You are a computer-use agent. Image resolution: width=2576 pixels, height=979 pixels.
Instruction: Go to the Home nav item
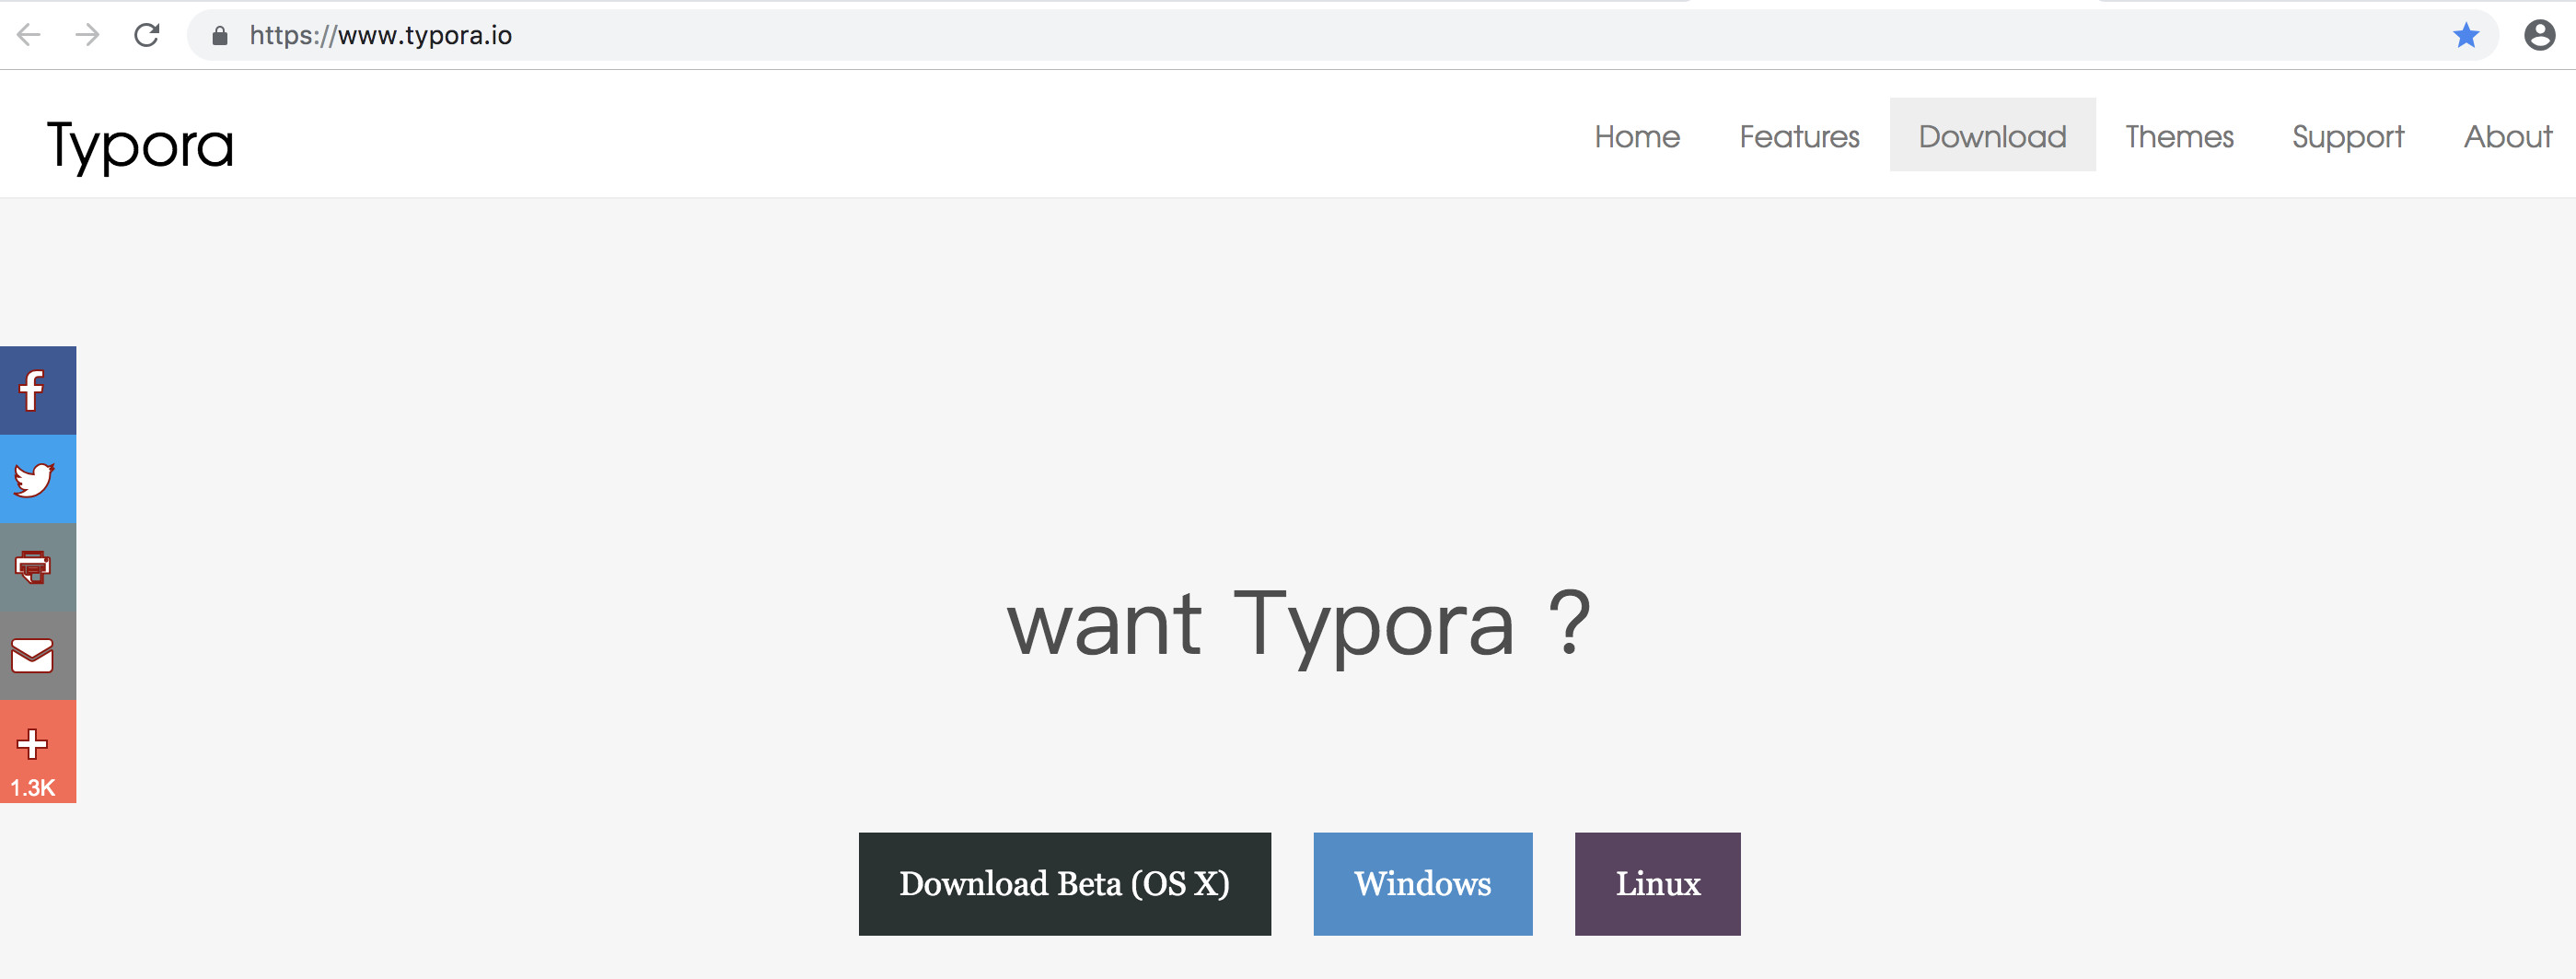click(1637, 136)
